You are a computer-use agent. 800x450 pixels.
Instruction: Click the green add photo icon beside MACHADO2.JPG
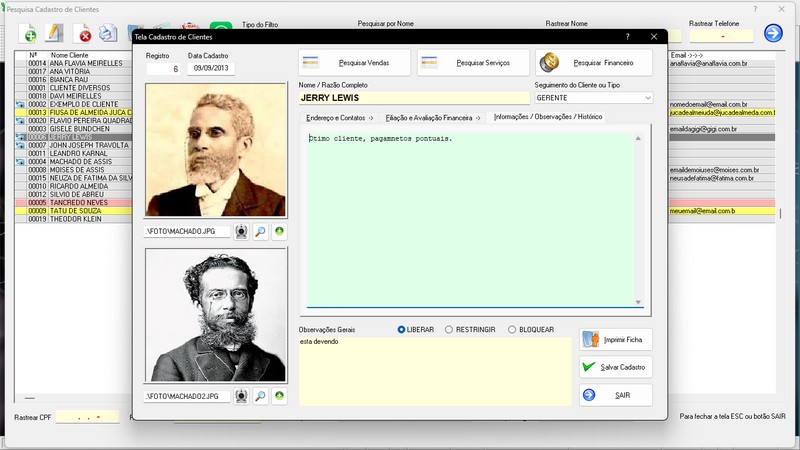click(x=279, y=396)
